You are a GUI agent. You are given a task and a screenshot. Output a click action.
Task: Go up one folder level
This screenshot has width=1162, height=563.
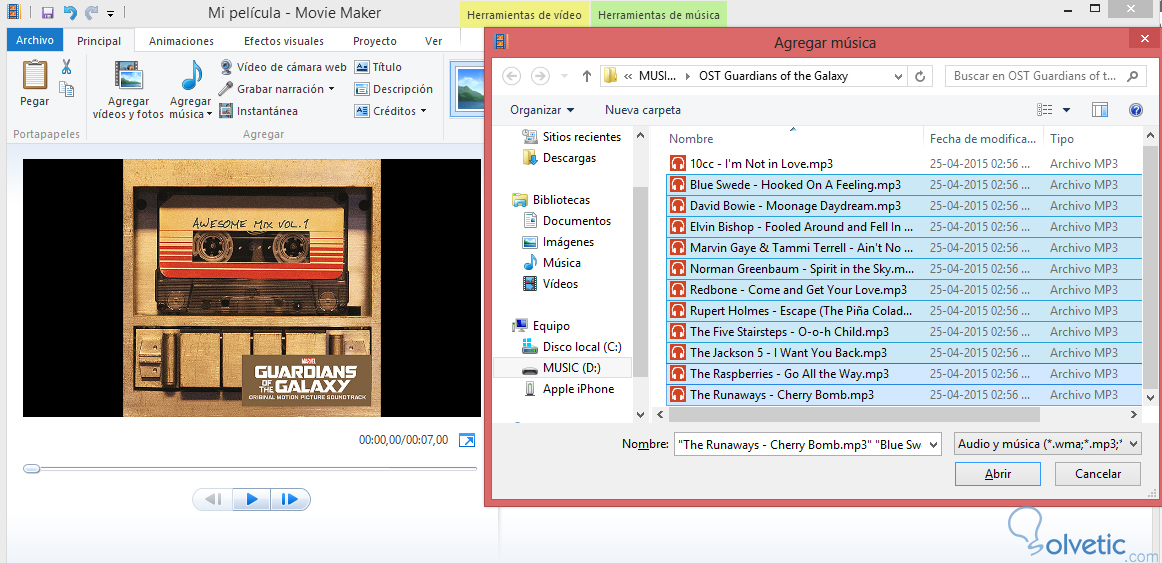586,76
